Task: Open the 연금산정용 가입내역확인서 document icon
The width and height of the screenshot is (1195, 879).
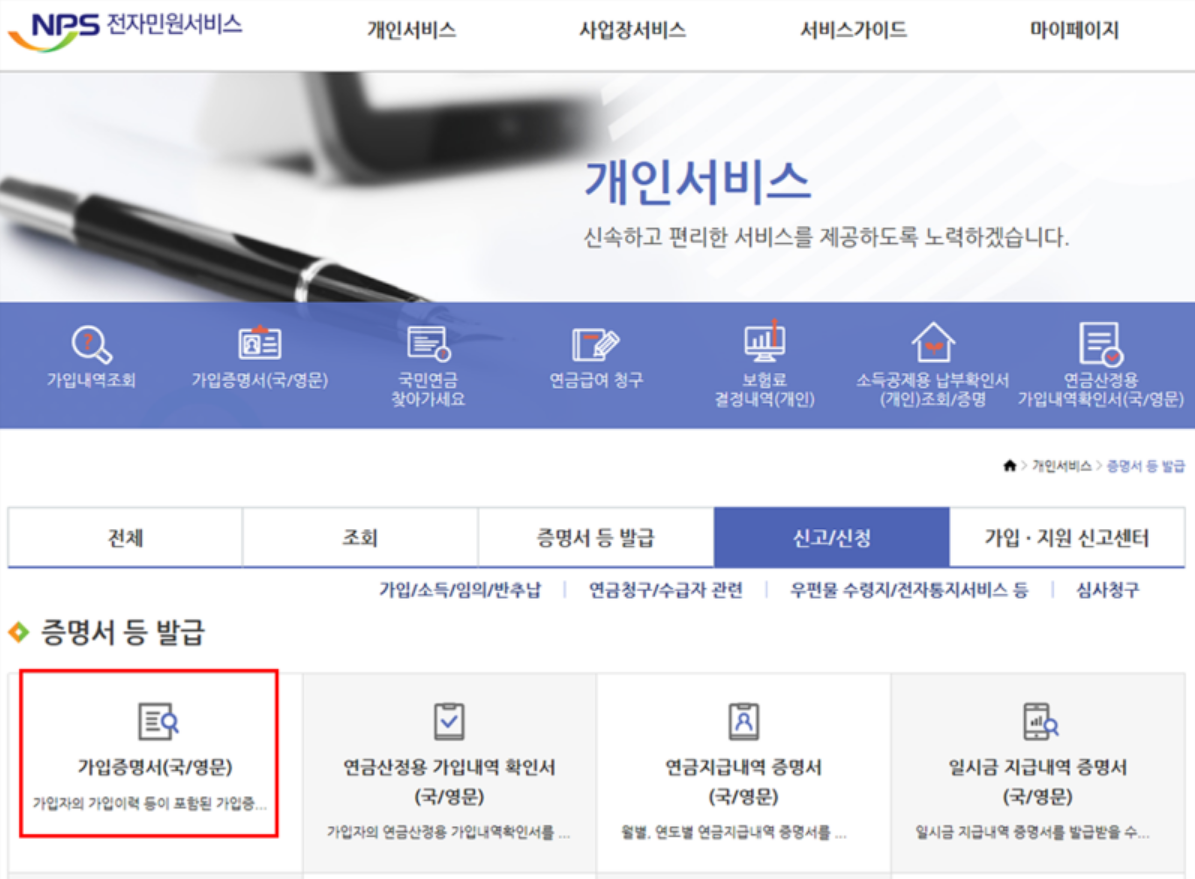Action: (1100, 344)
